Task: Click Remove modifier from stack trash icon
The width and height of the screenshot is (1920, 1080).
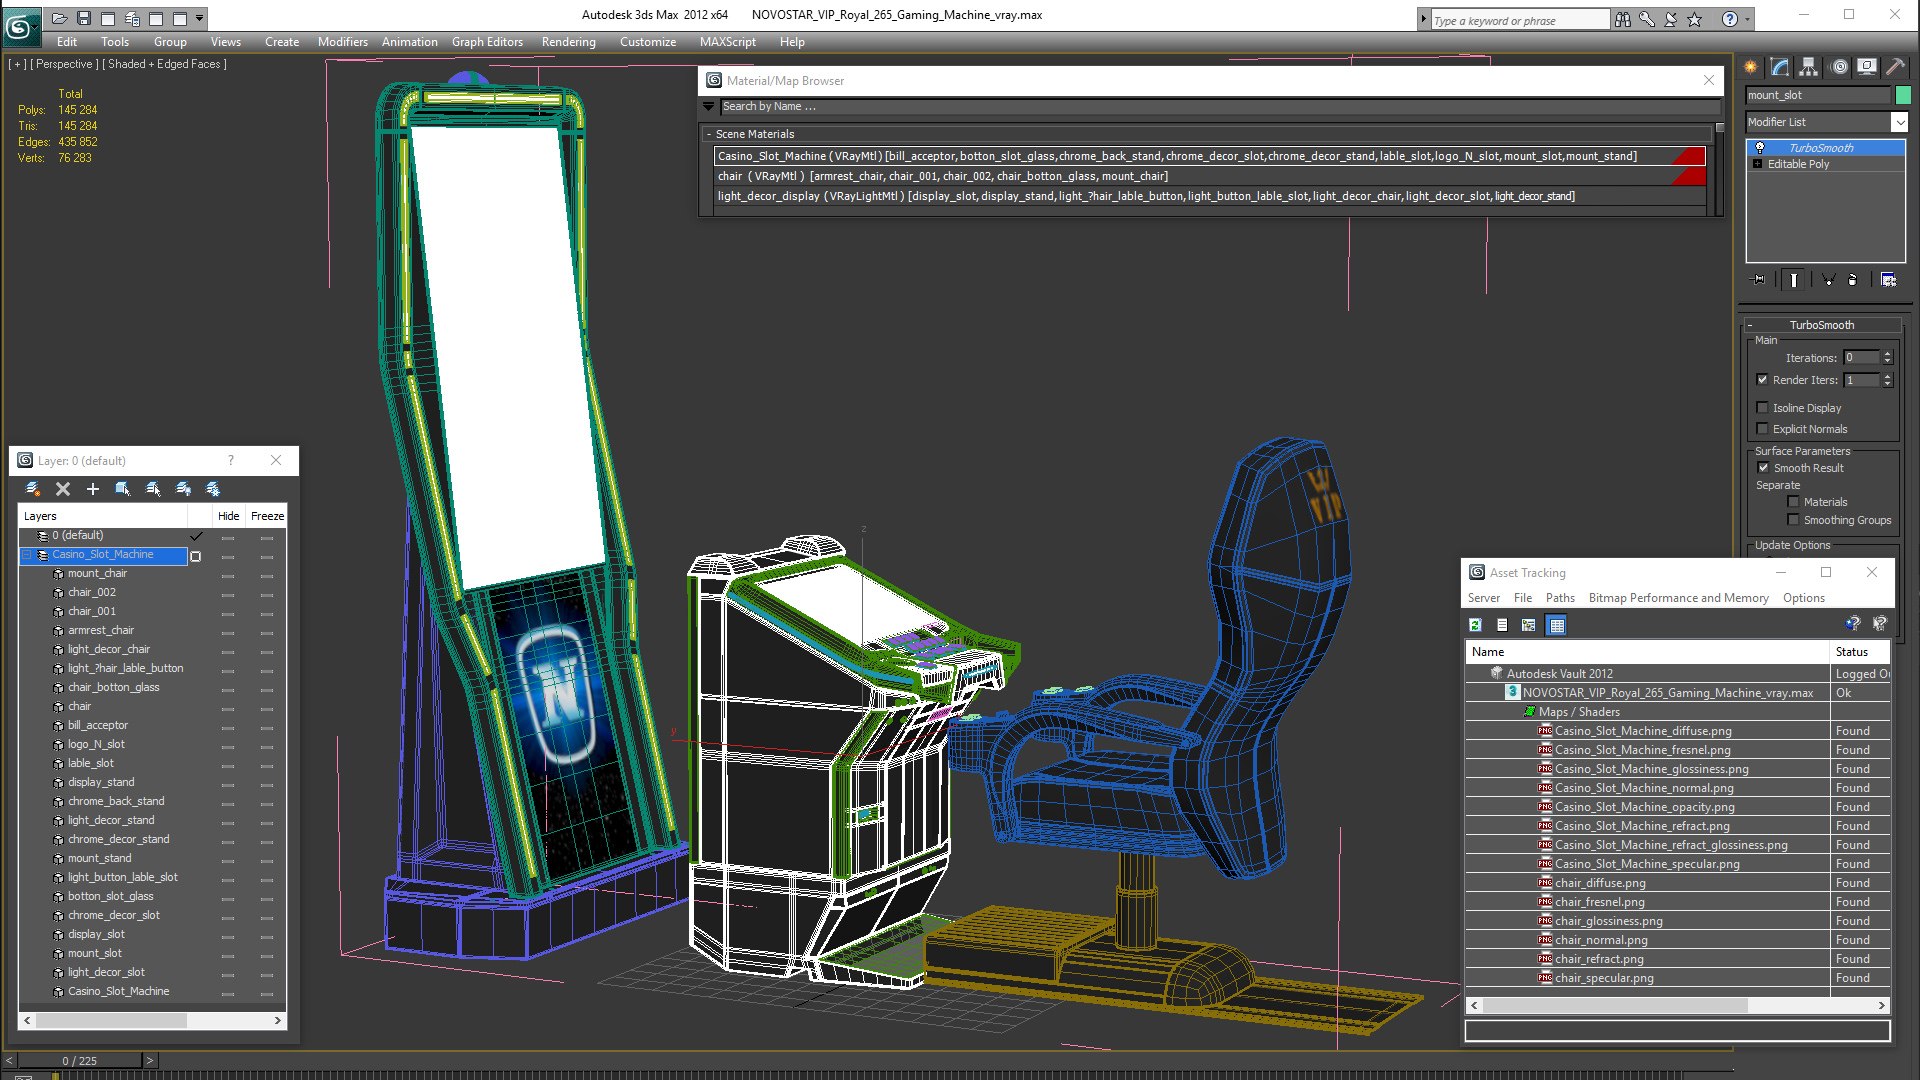Action: 1852,280
